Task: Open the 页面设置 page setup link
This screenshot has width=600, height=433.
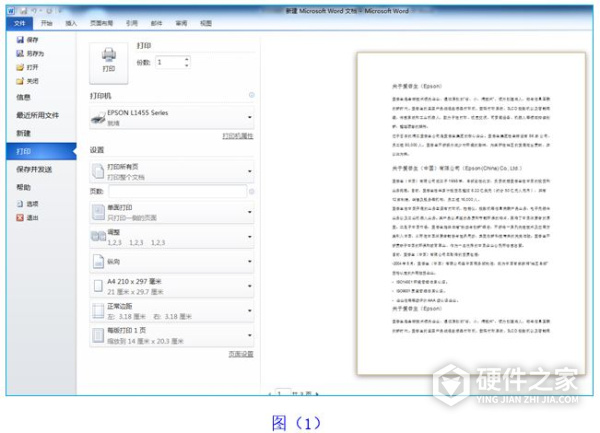Action: point(241,354)
